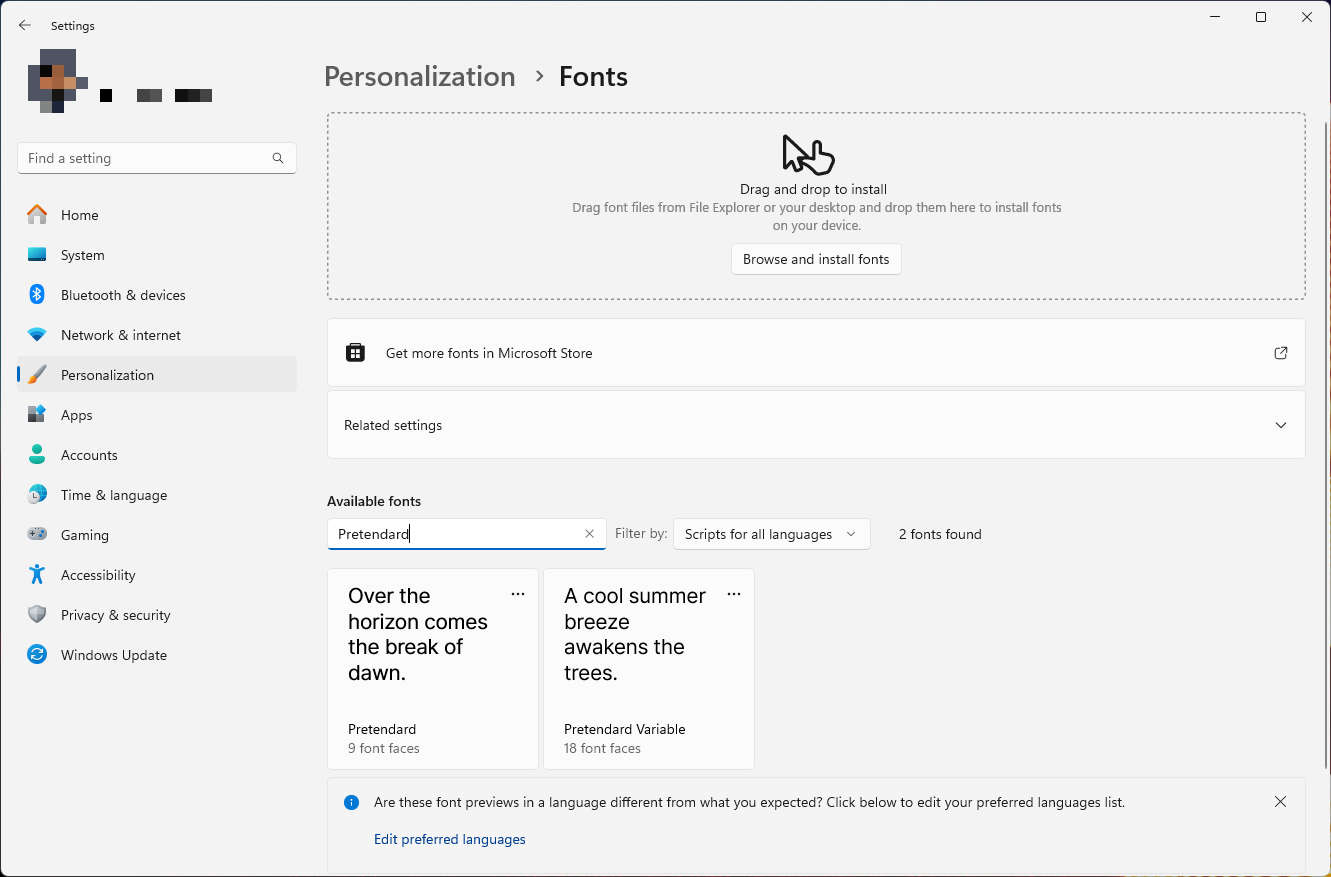1331x877 pixels.
Task: Click the Microsoft Store bag icon
Action: coord(355,352)
